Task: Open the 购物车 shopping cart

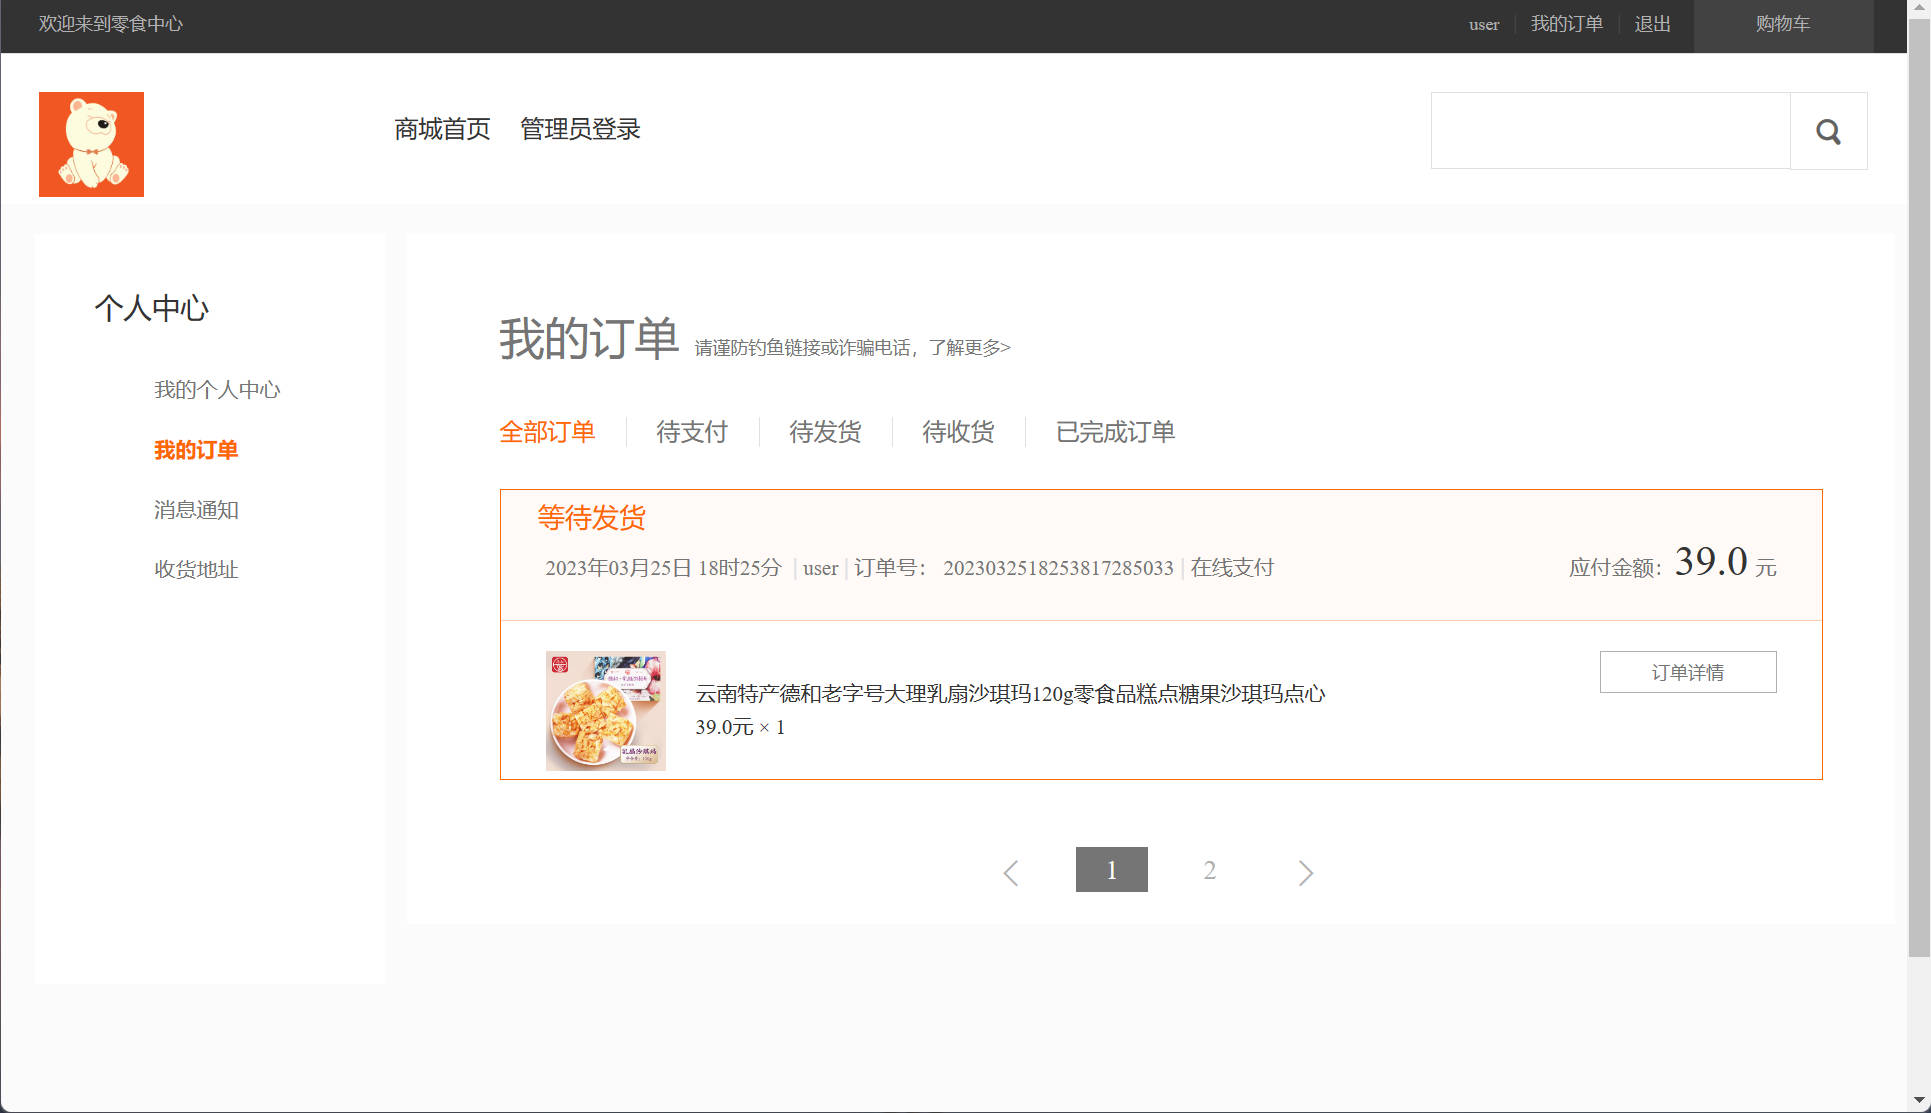Action: pyautogui.click(x=1783, y=23)
